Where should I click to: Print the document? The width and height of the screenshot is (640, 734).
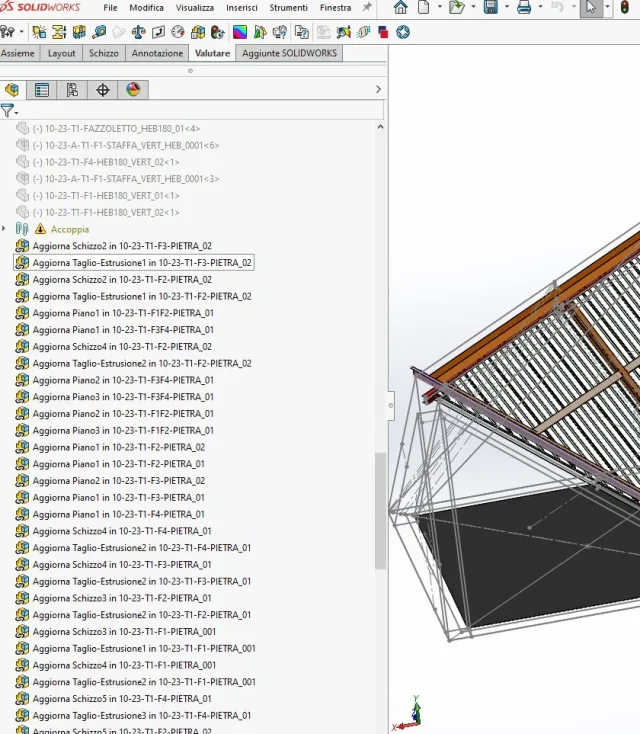coord(524,7)
